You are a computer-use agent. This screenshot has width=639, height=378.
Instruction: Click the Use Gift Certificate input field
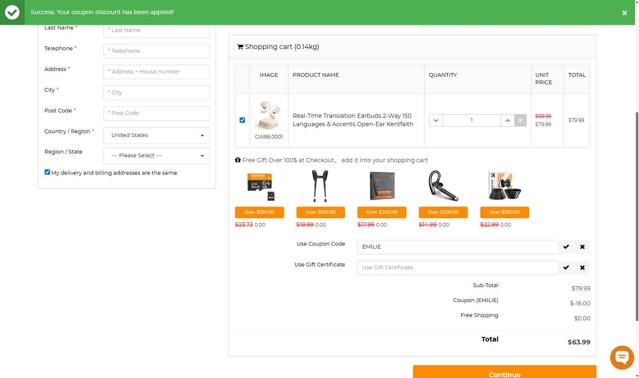pyautogui.click(x=457, y=268)
